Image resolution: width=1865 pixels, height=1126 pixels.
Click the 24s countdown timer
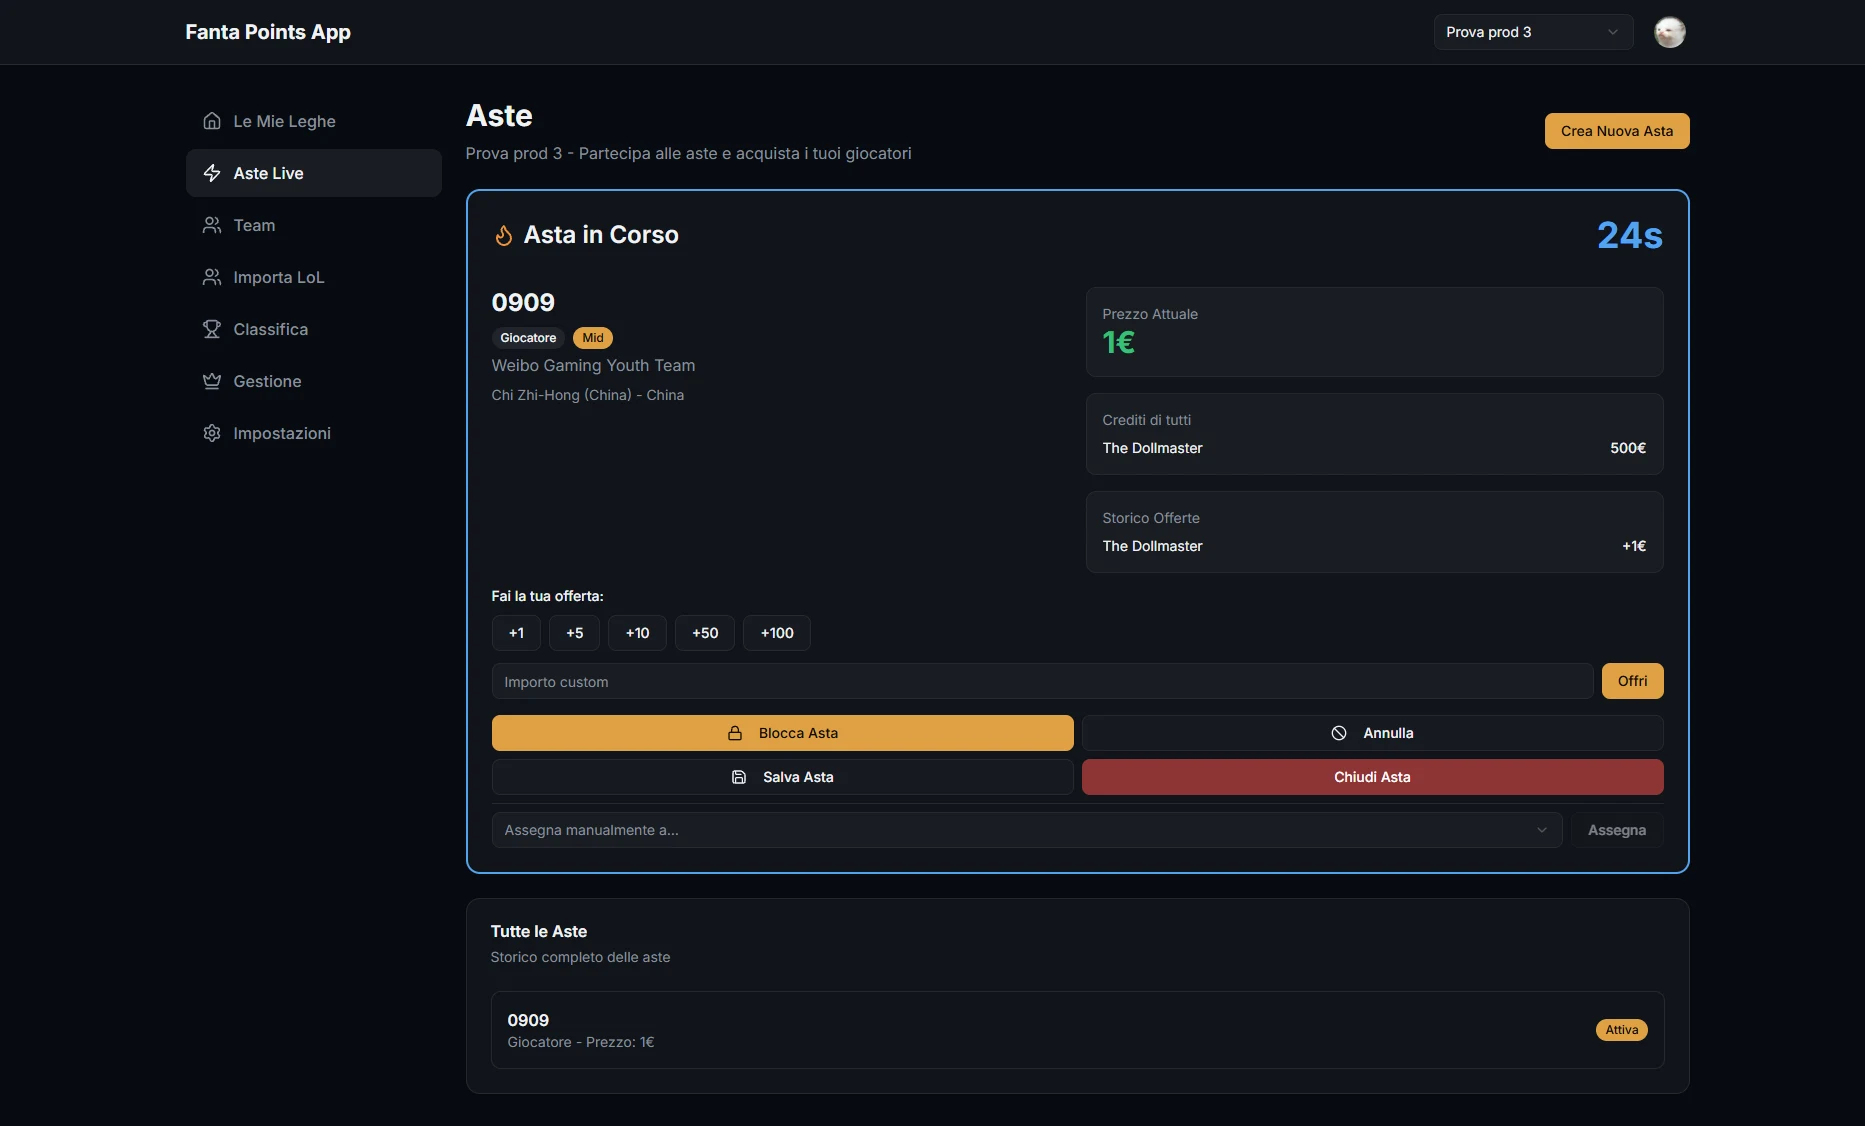point(1630,235)
